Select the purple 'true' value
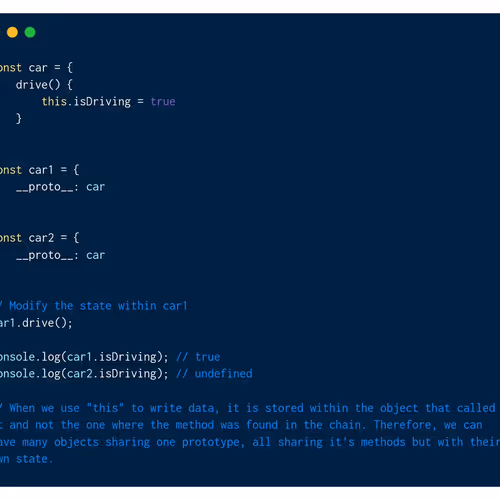 point(163,101)
